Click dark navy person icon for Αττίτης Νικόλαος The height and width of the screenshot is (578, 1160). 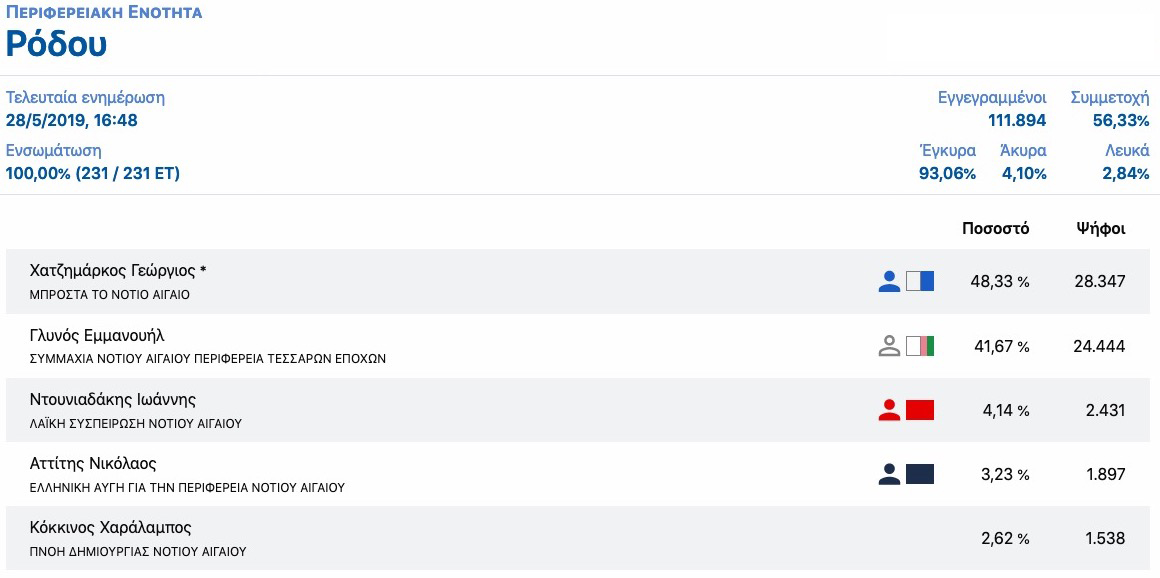click(x=889, y=474)
